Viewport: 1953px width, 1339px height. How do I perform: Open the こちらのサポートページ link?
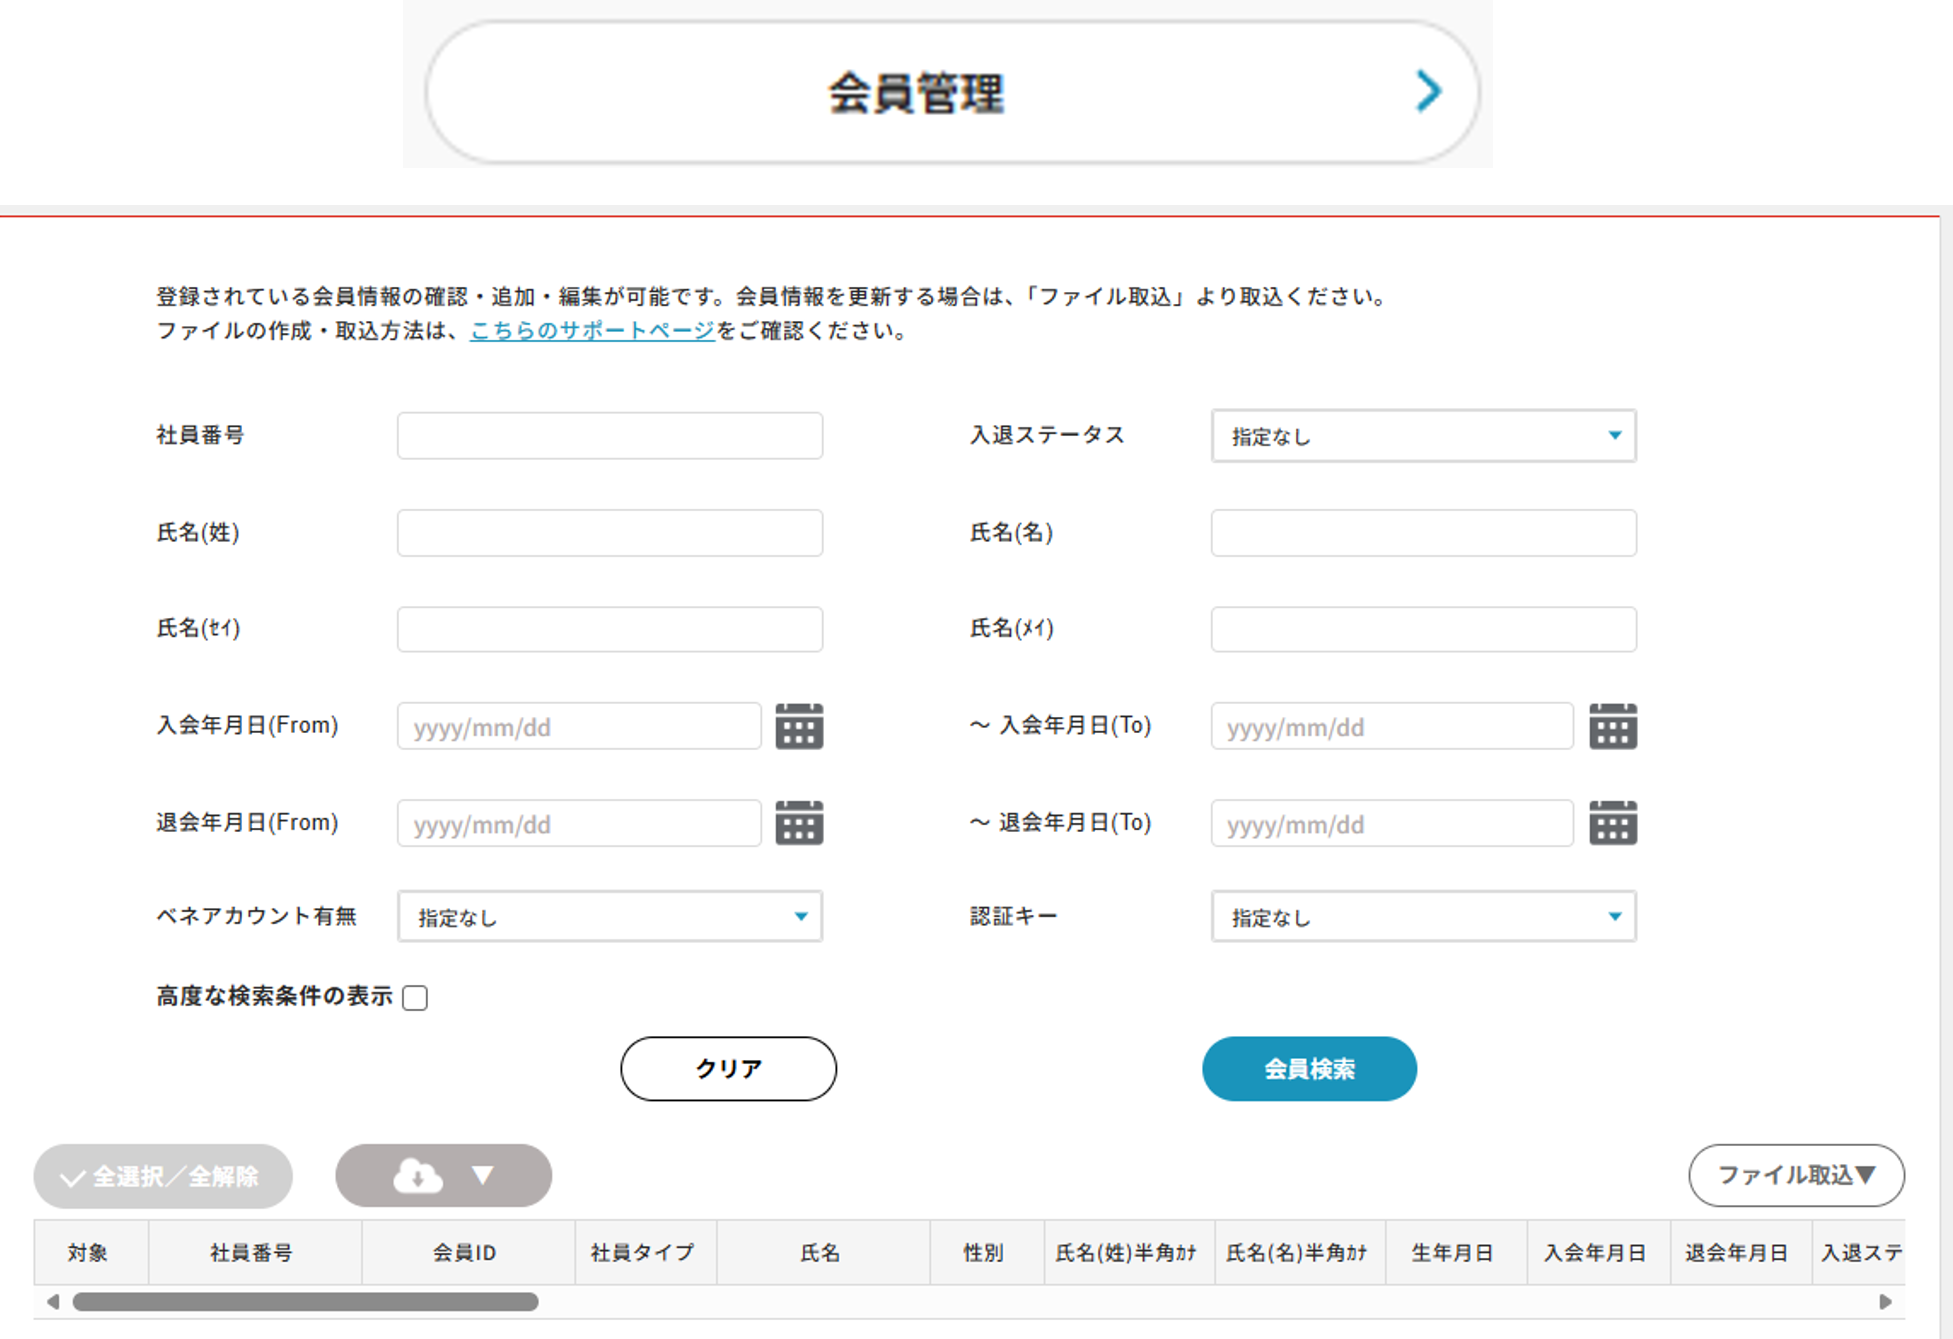(592, 331)
